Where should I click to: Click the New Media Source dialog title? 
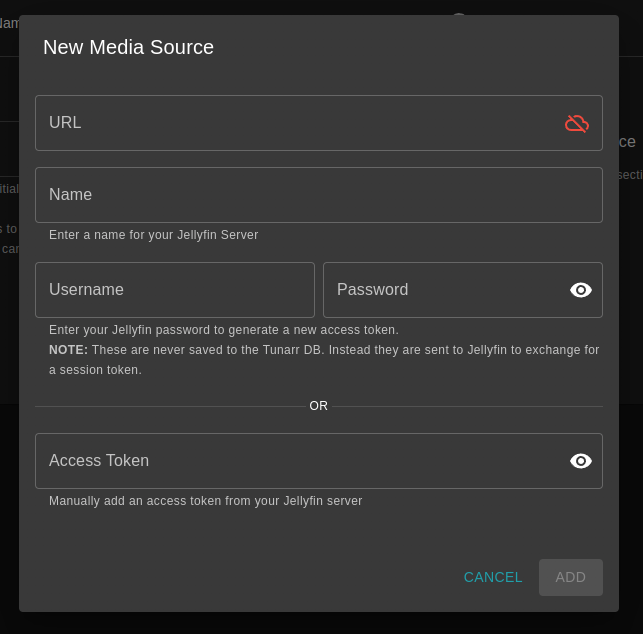(x=128, y=47)
